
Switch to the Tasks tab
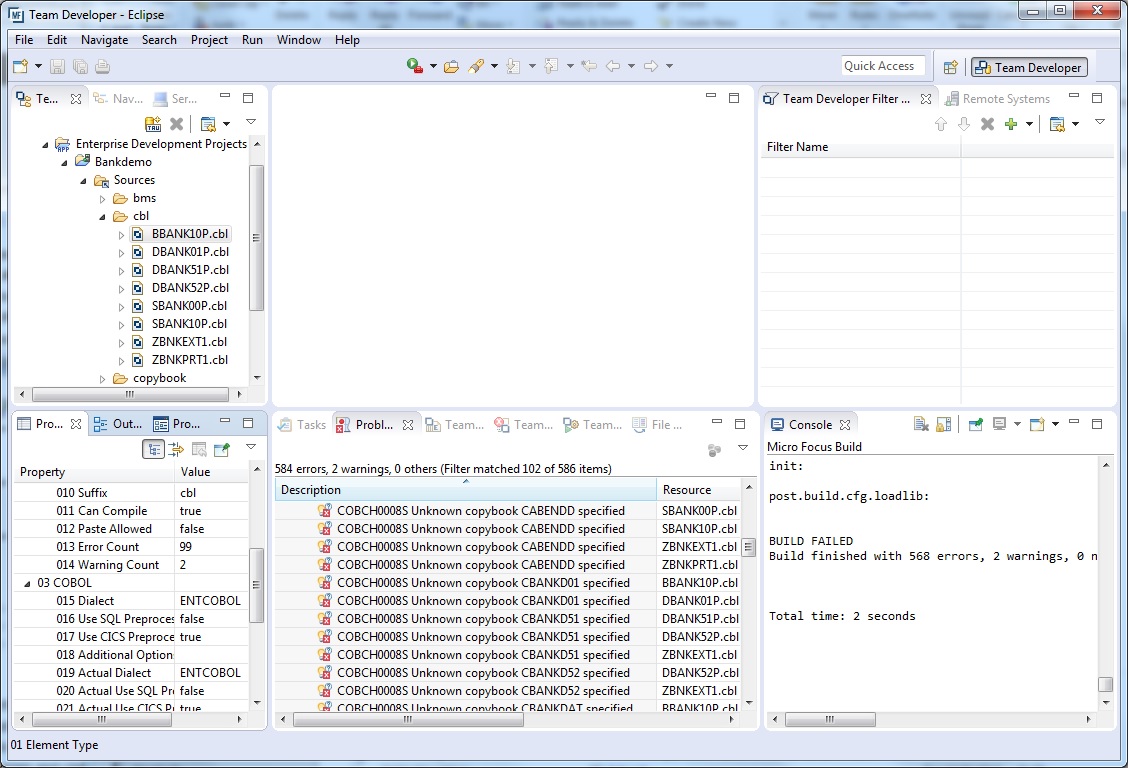click(x=303, y=424)
